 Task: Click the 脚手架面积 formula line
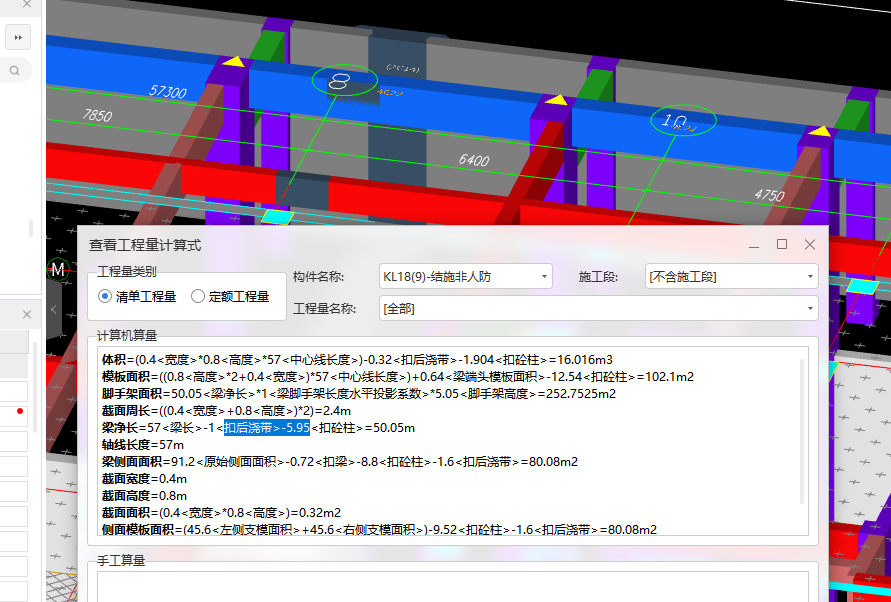pyautogui.click(x=359, y=394)
